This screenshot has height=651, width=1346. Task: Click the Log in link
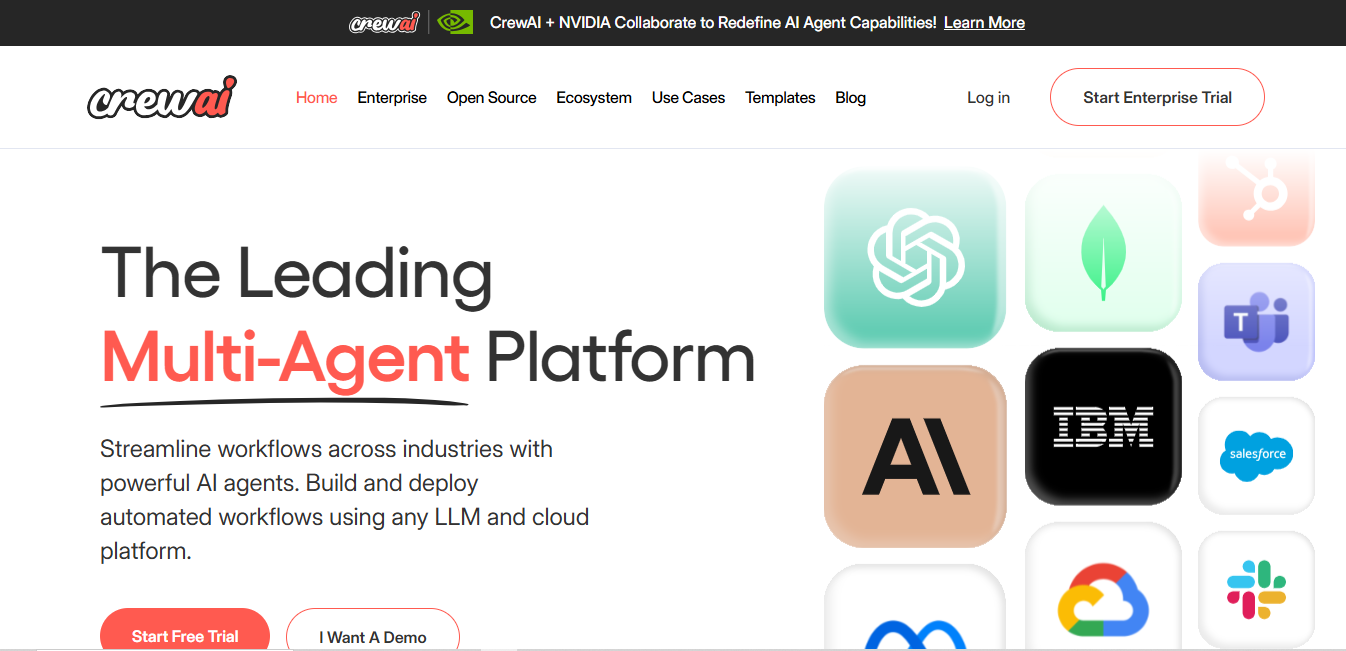pos(988,98)
